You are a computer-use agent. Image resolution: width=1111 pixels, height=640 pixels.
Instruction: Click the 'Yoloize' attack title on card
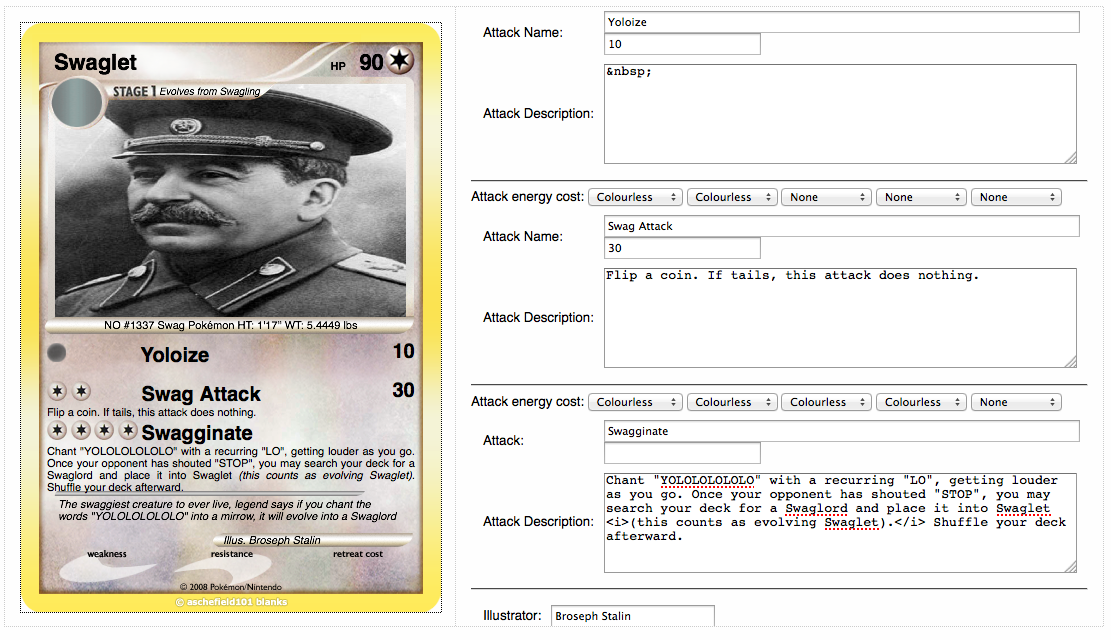click(x=175, y=355)
